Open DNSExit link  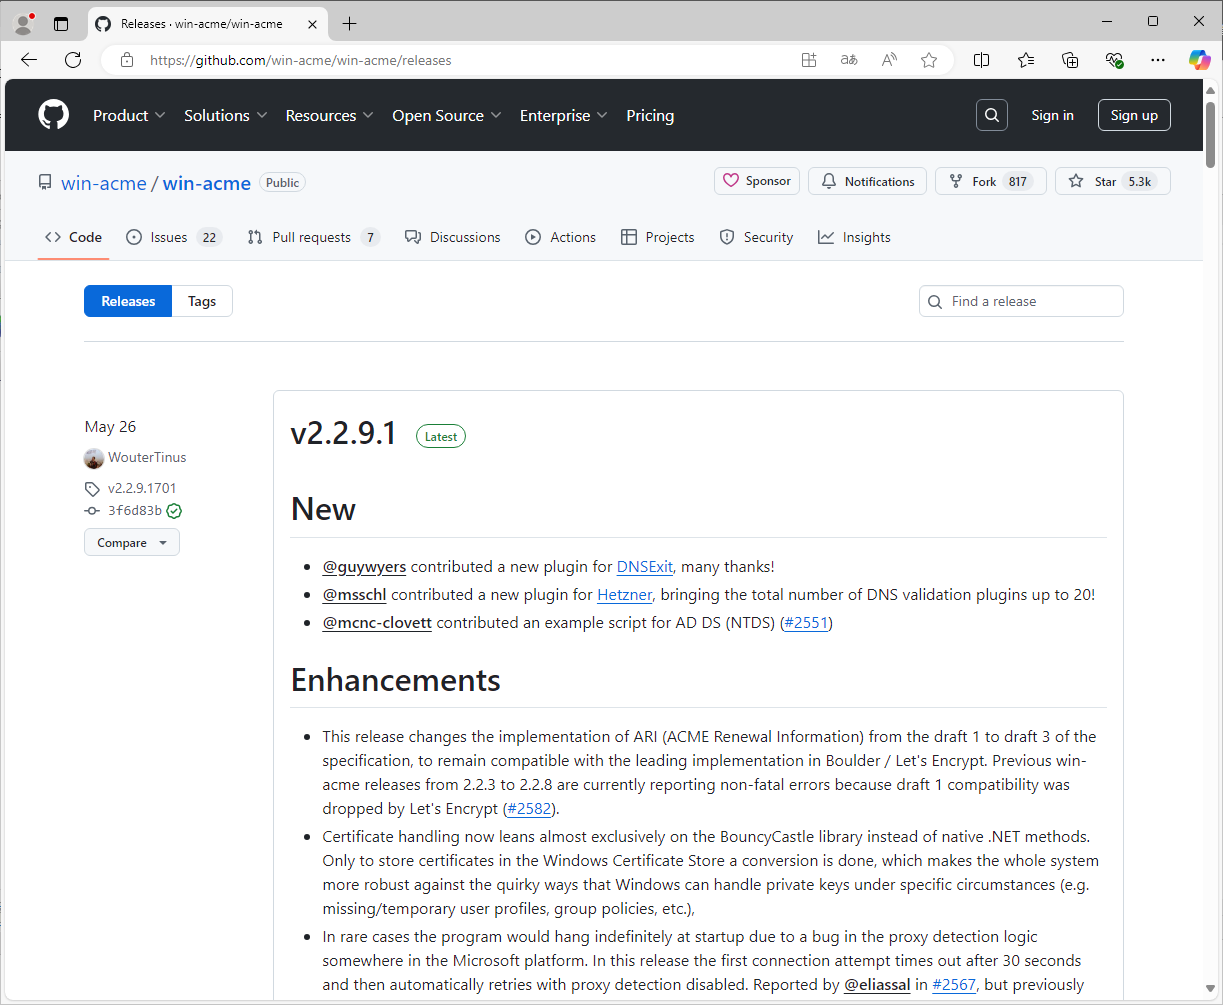pyautogui.click(x=645, y=567)
